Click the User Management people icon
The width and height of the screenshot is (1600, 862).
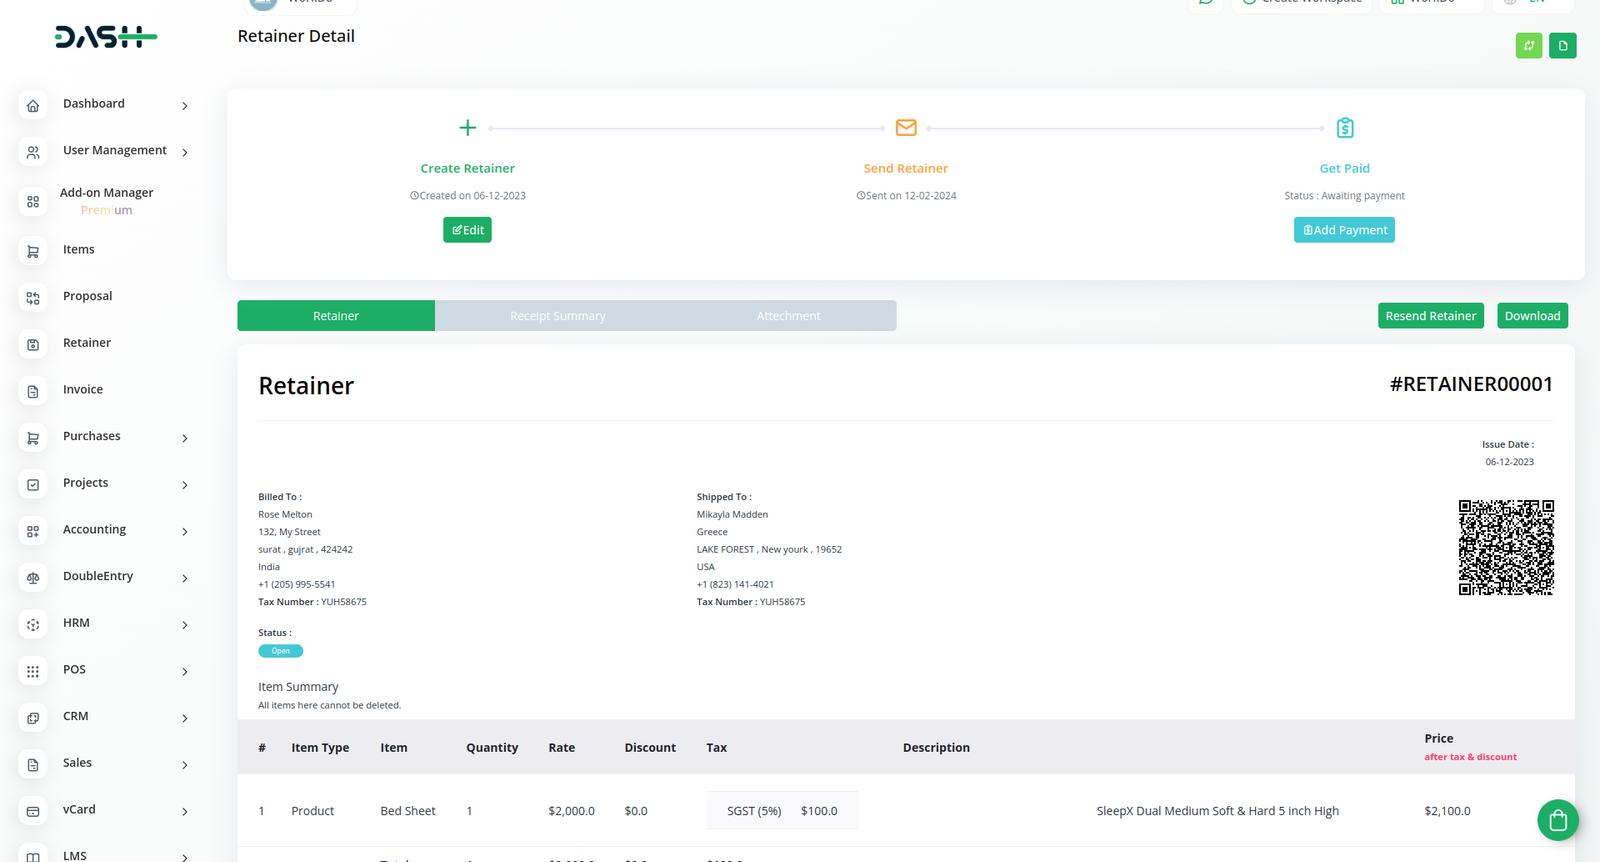click(x=33, y=152)
